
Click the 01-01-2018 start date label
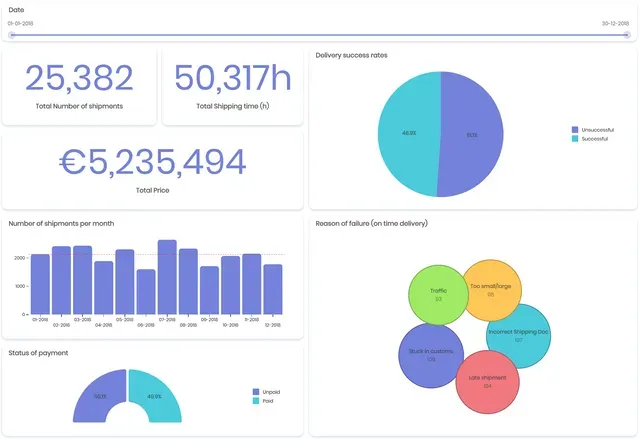[20, 23]
